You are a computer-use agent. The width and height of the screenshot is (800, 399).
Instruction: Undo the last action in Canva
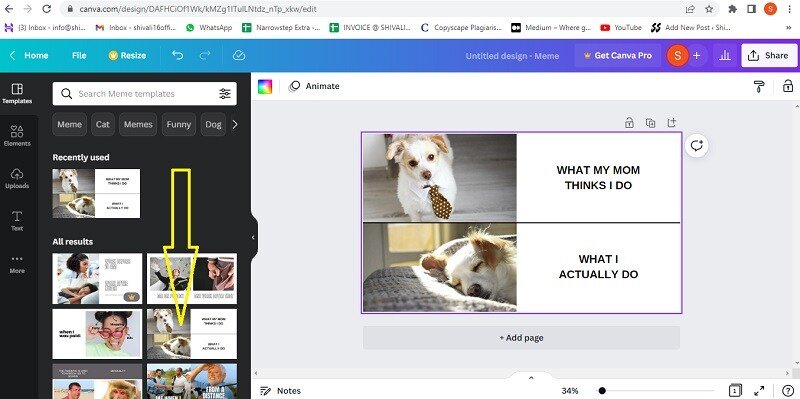pos(178,55)
